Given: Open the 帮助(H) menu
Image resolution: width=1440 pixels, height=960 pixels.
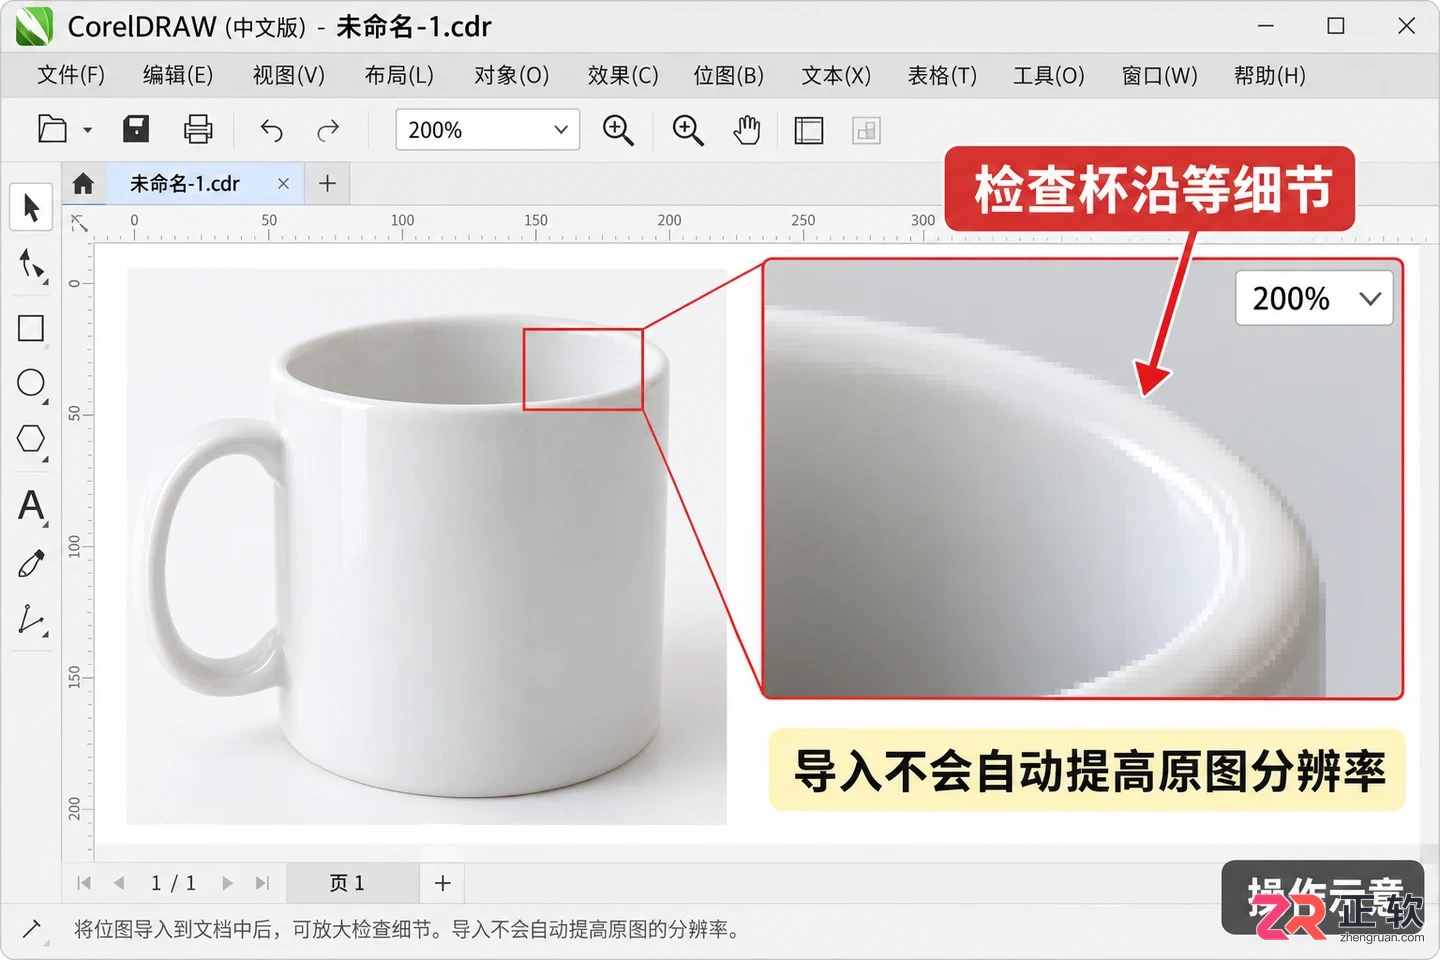Looking at the screenshot, I should [x=1270, y=76].
